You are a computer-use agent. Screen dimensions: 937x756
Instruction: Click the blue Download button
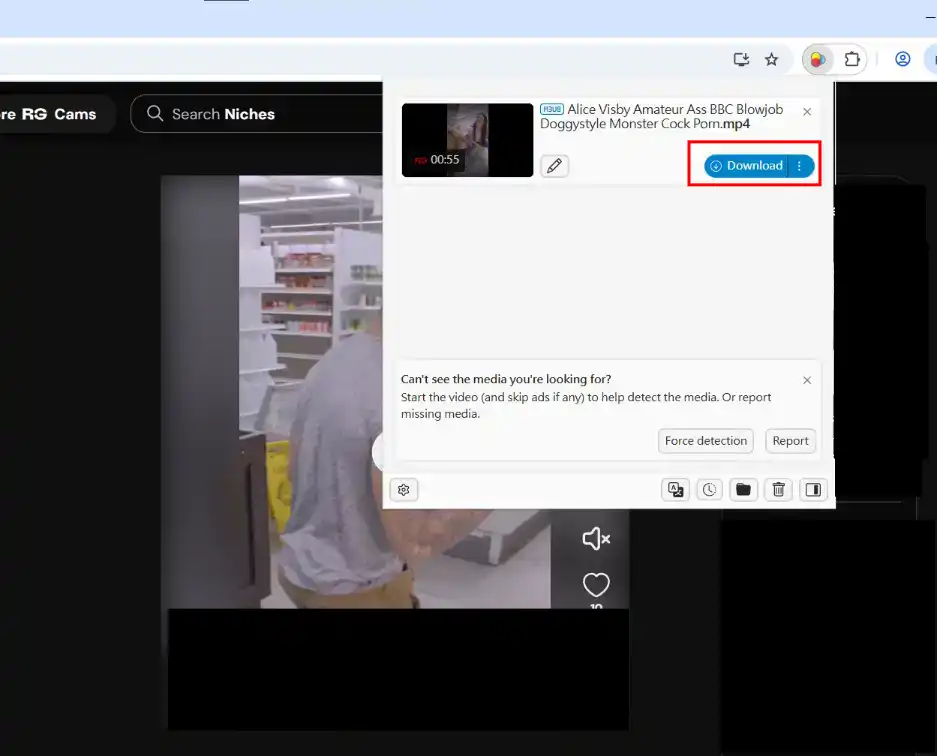746,166
